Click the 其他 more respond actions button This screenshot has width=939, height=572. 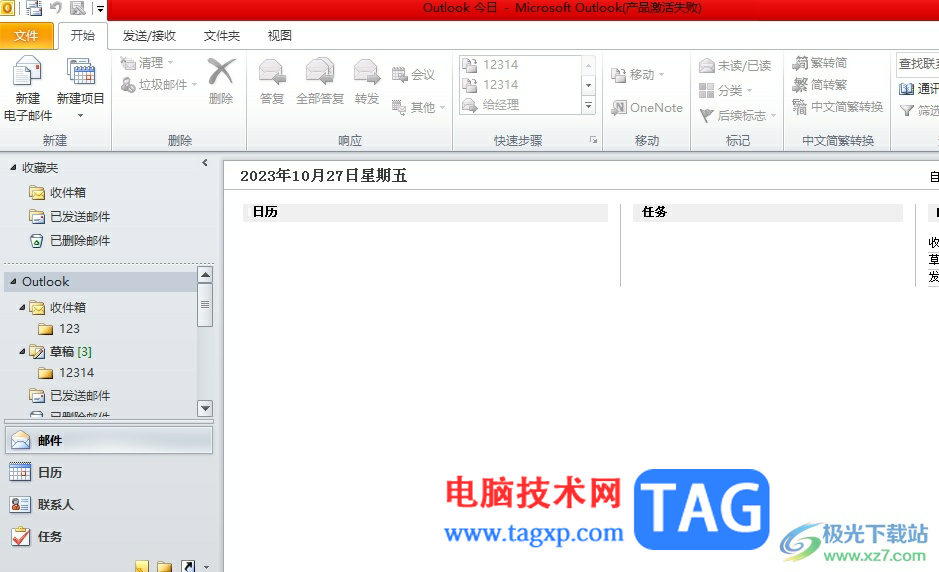tap(418, 107)
